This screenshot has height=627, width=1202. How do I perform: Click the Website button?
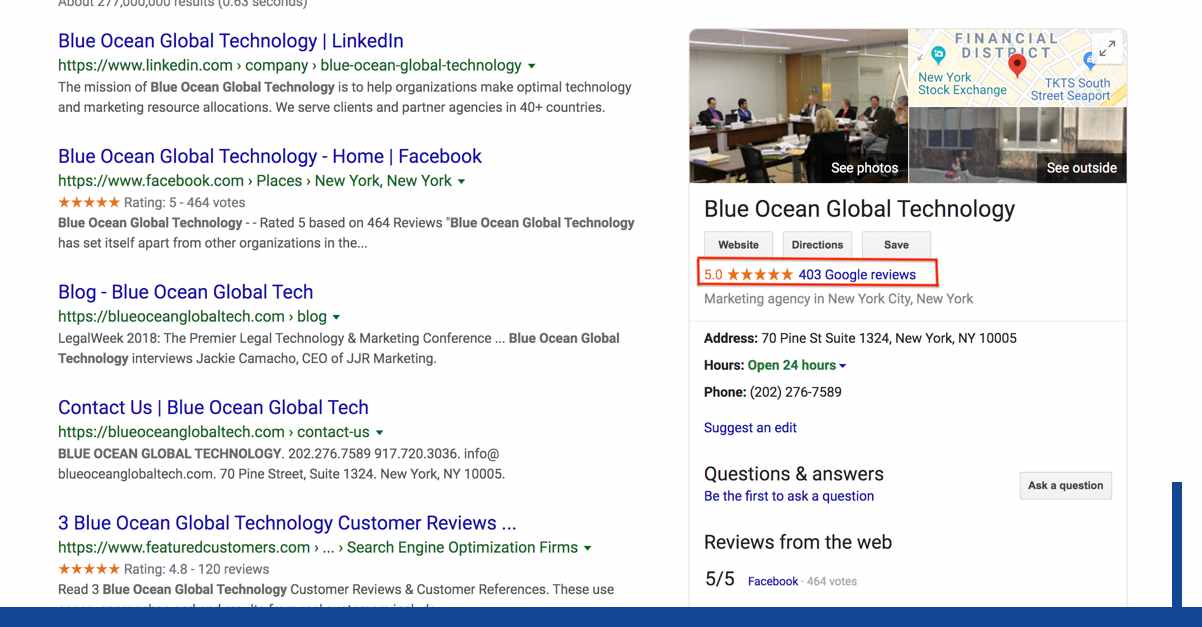738,243
